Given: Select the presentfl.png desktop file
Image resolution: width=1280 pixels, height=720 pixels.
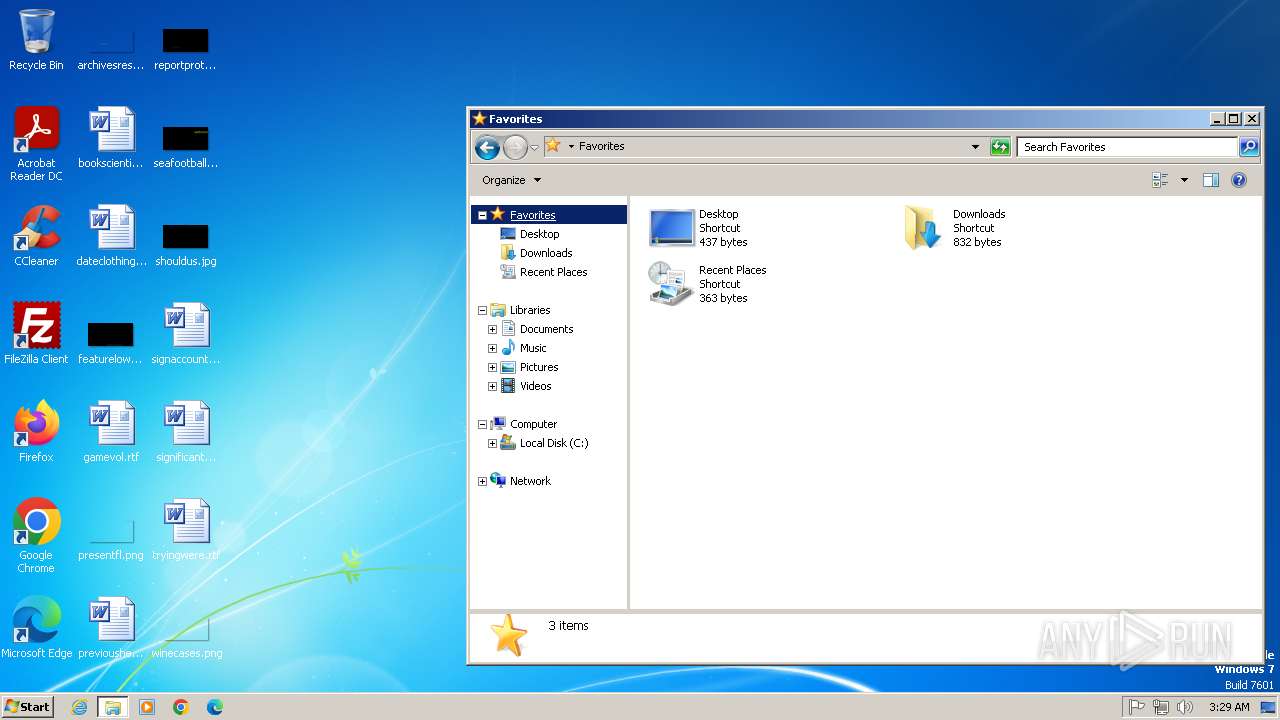Looking at the screenshot, I should click(111, 540).
